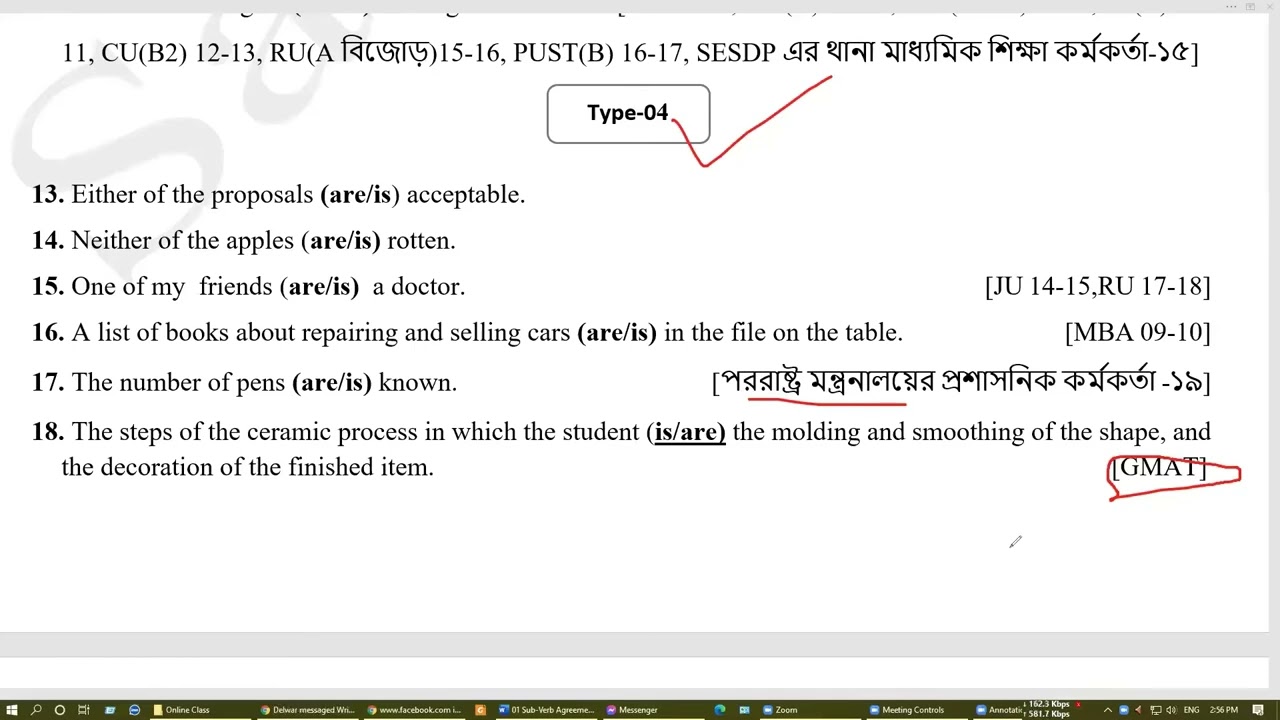Click the Bengali reference beside sentence 17
This screenshot has height=720, width=1280.
[x=961, y=382]
